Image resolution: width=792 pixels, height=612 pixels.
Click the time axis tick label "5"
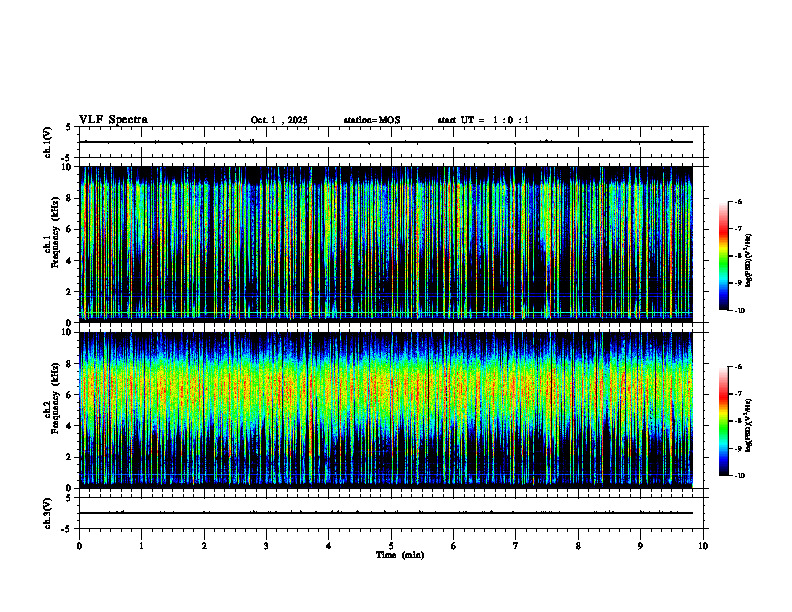point(391,546)
